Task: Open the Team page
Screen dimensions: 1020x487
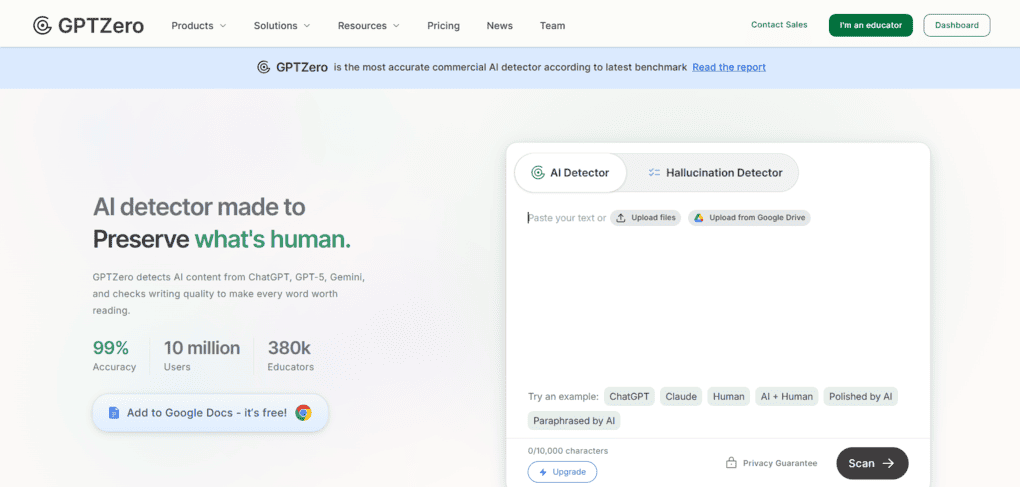Action: pos(552,26)
